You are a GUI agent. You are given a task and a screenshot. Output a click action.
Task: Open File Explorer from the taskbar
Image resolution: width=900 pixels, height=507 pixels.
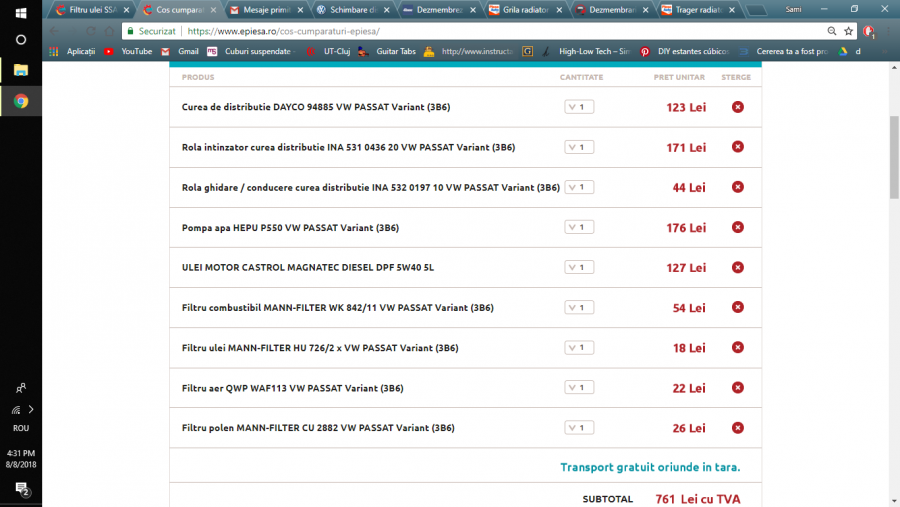point(21,70)
